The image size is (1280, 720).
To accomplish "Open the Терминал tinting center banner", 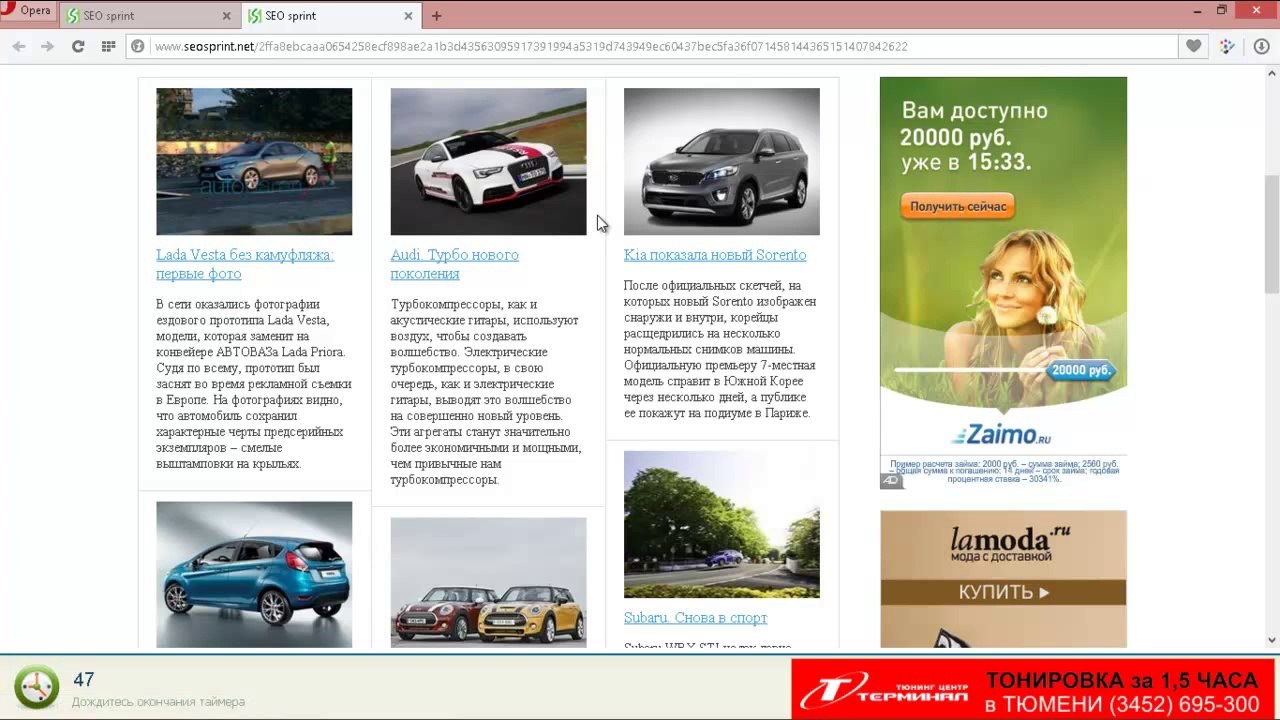I will coord(1033,688).
